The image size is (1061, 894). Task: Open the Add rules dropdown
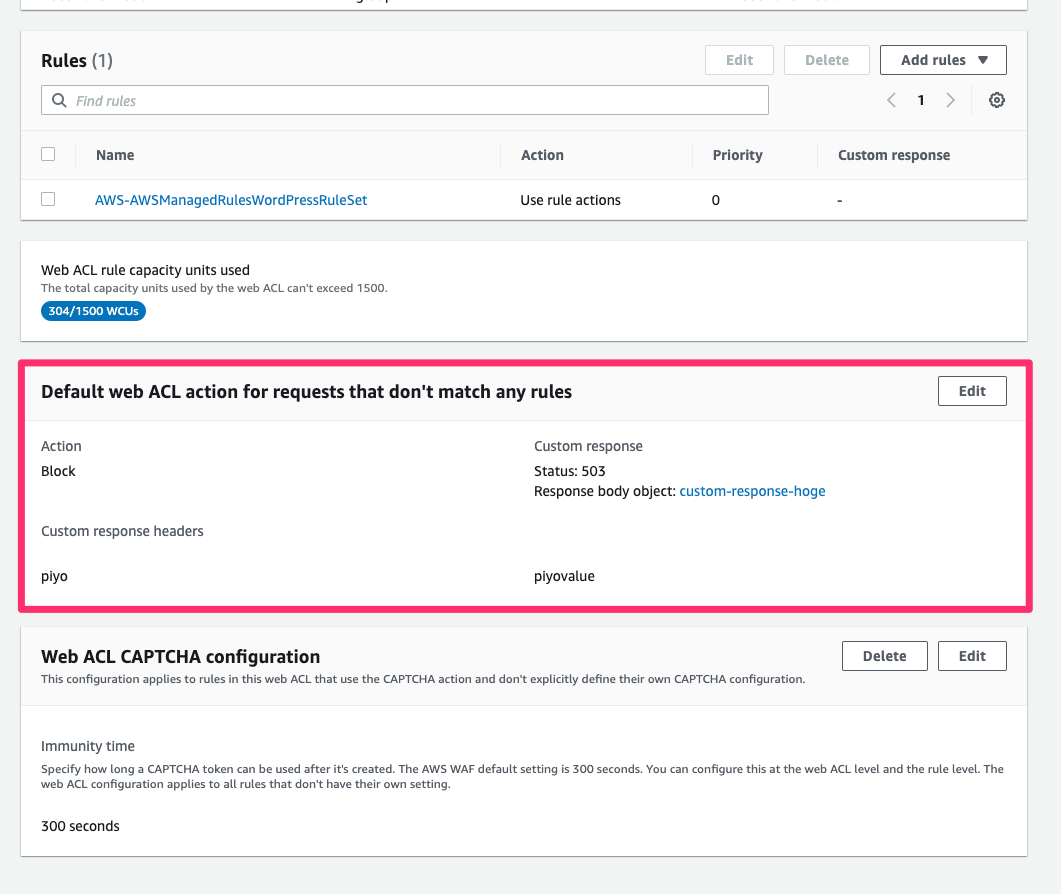point(942,60)
